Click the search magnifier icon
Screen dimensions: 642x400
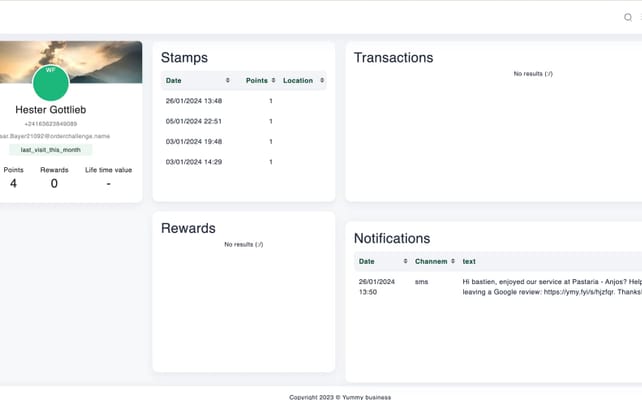[x=628, y=17]
